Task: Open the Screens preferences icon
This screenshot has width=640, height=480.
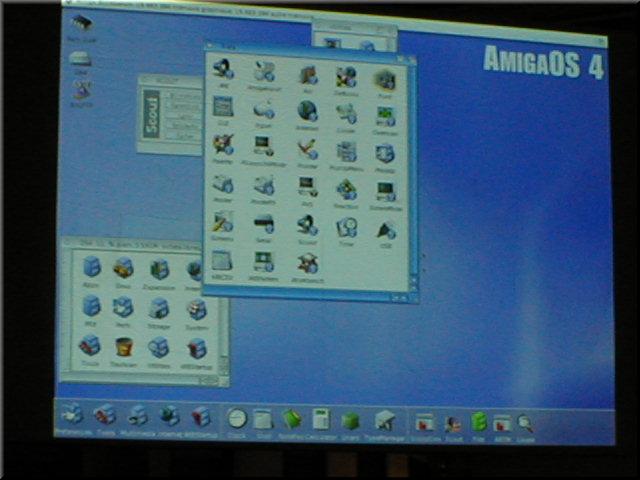Action: click(223, 222)
